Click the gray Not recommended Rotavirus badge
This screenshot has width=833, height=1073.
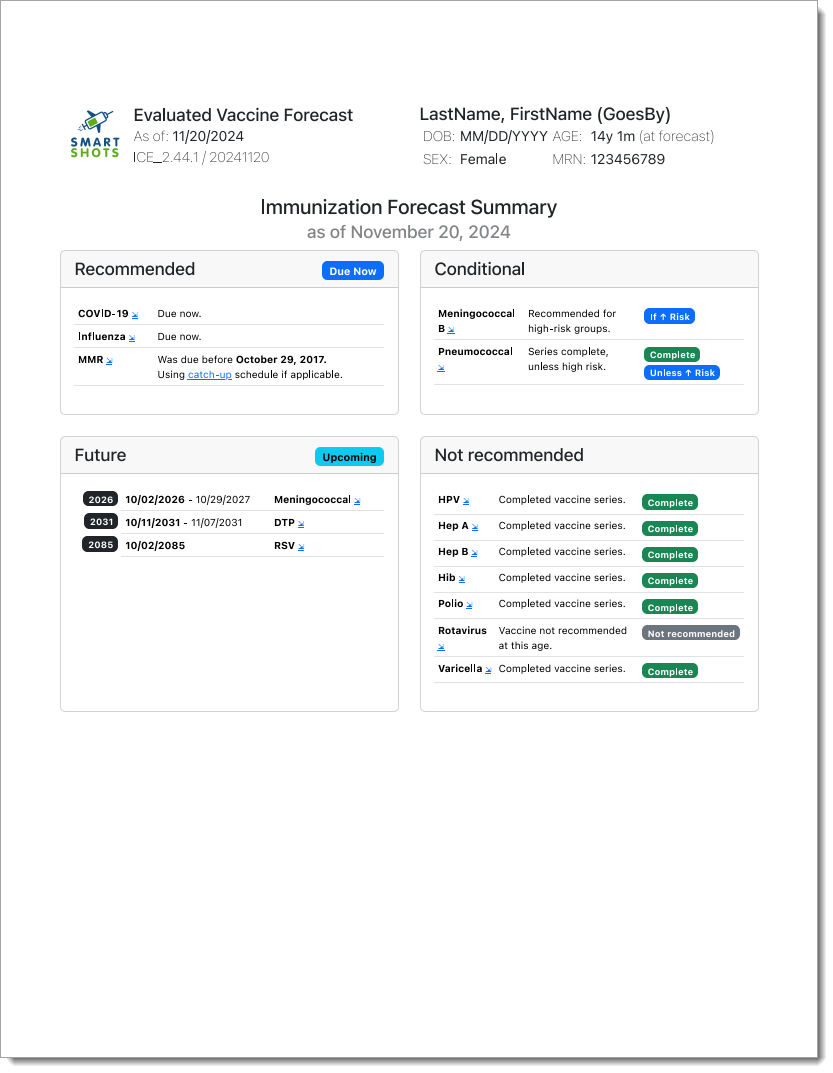click(690, 633)
